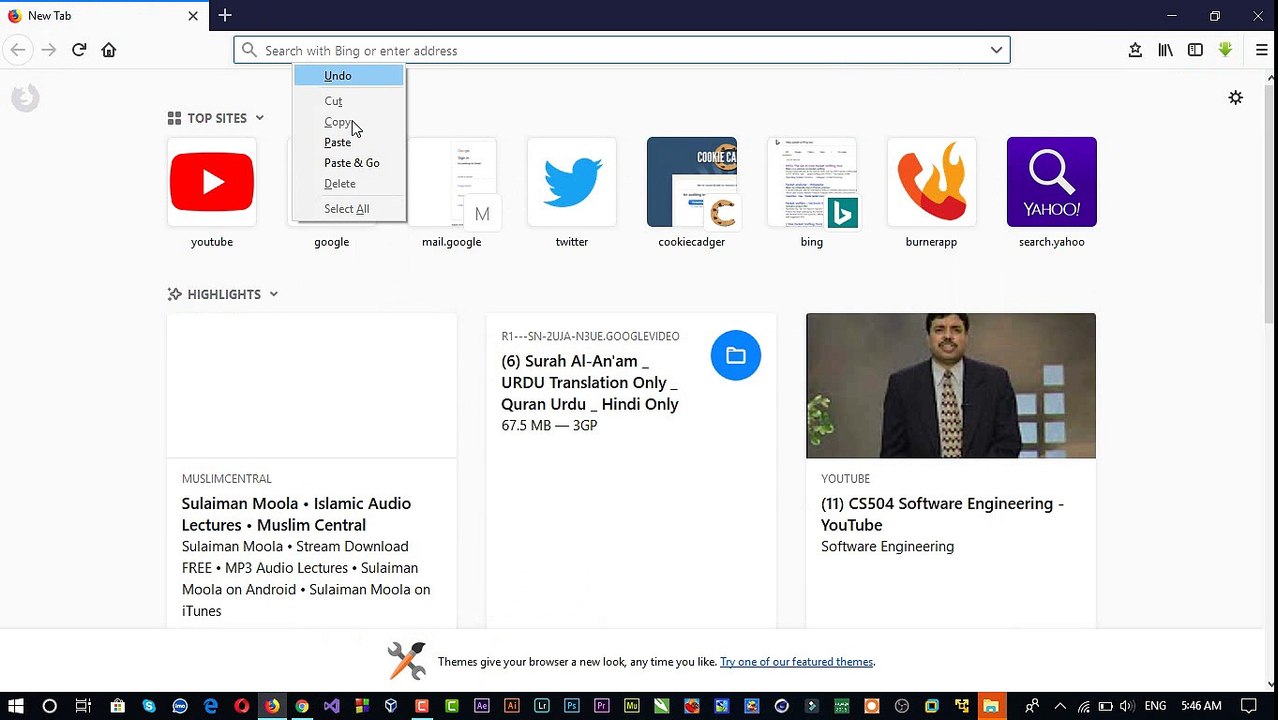The width and height of the screenshot is (1278, 720).
Task: Open File Explorer from taskbar
Action: (991, 706)
